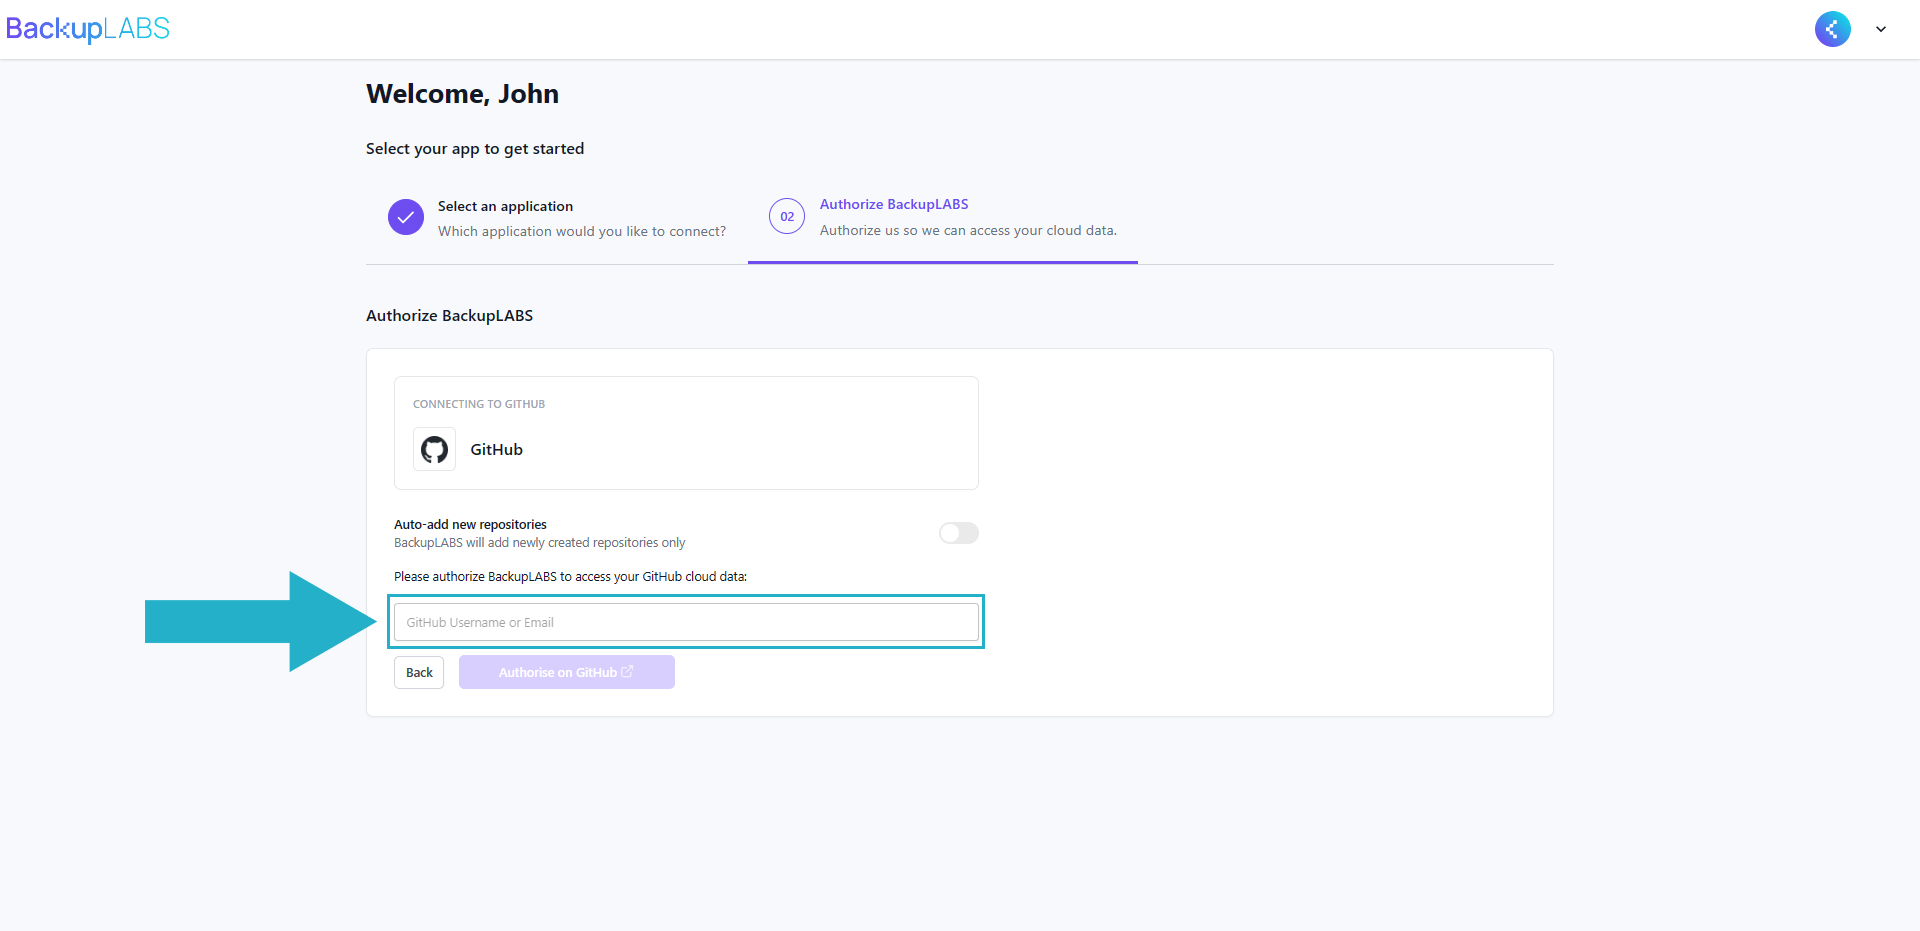Go to the Select an application step

coord(505,206)
